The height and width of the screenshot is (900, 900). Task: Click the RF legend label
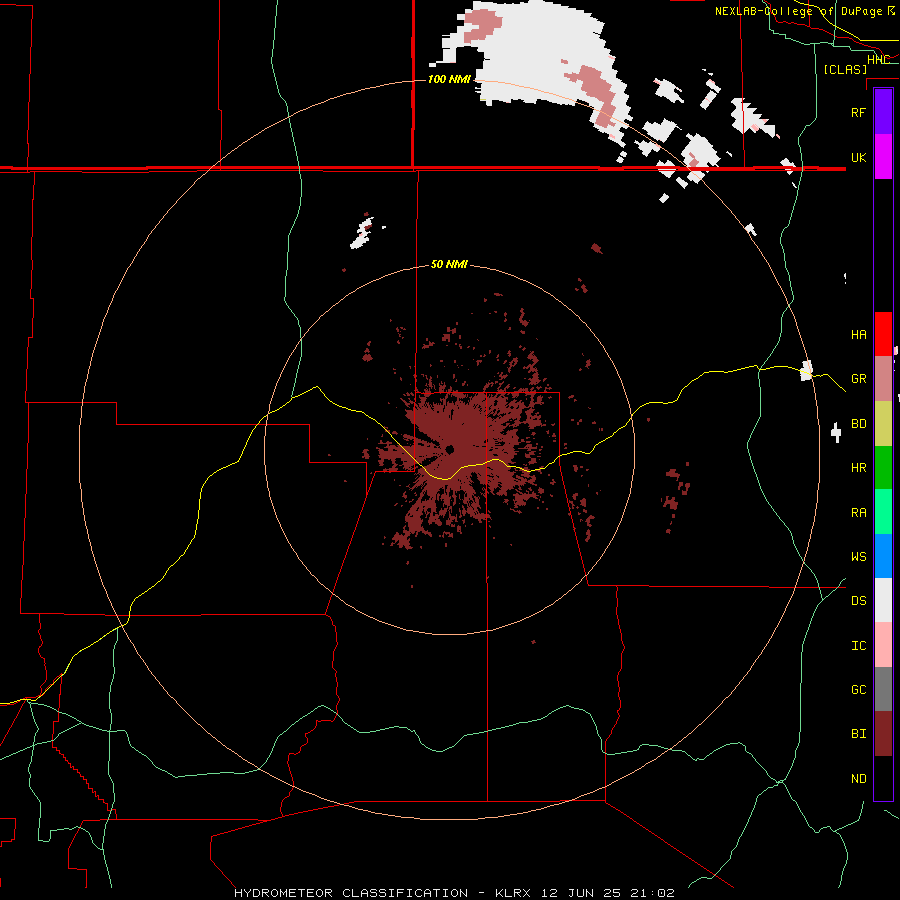click(858, 112)
